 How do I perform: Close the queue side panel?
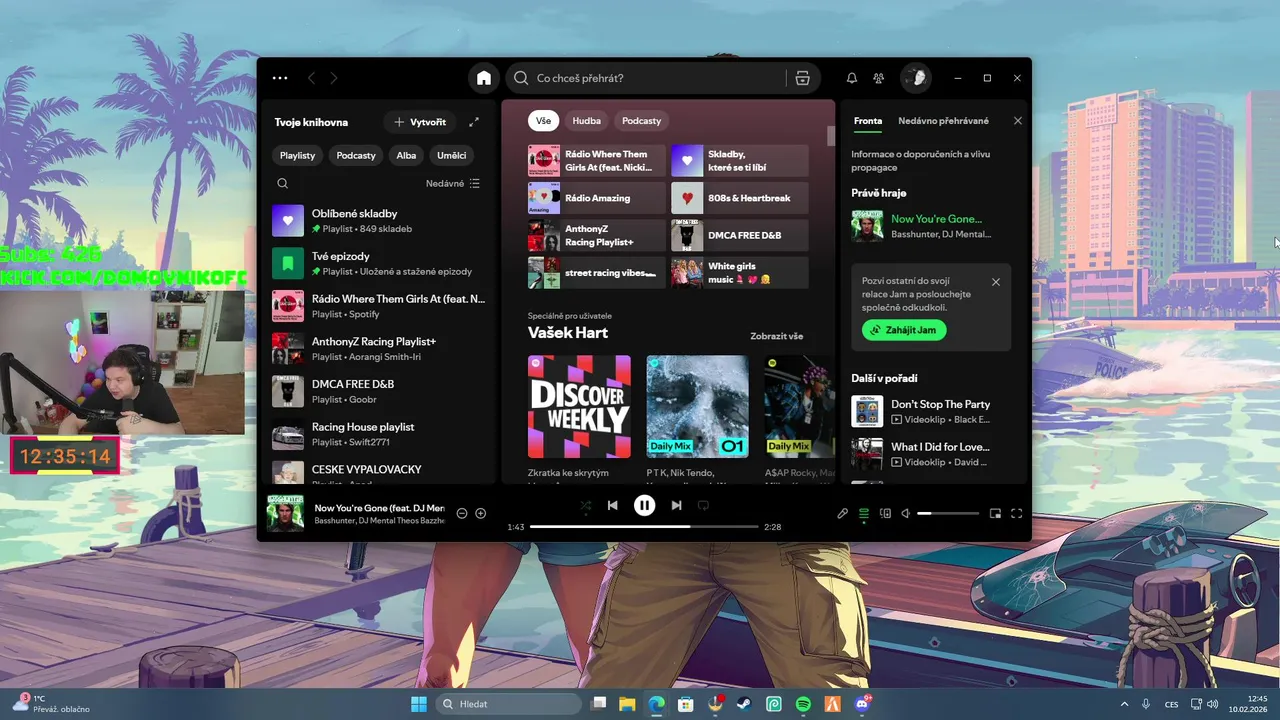(x=1018, y=121)
